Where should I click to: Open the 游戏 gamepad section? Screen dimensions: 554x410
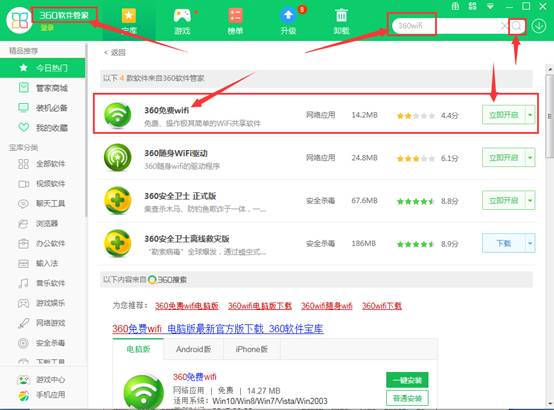[x=182, y=21]
